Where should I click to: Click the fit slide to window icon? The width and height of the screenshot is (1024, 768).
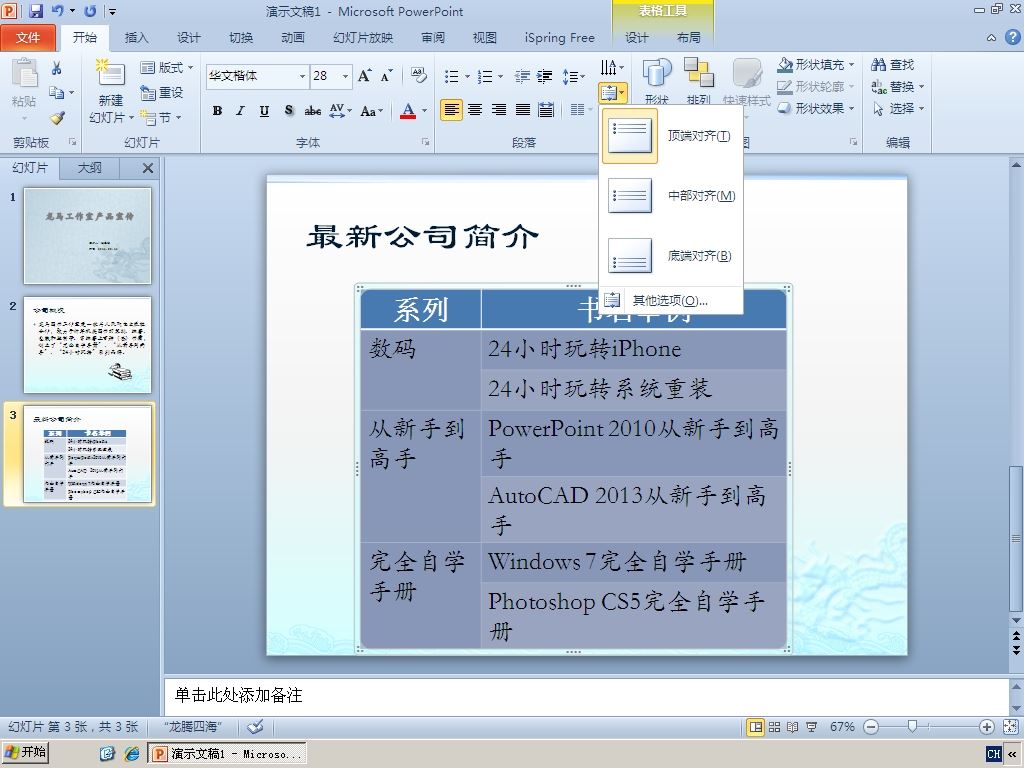tap(1010, 727)
